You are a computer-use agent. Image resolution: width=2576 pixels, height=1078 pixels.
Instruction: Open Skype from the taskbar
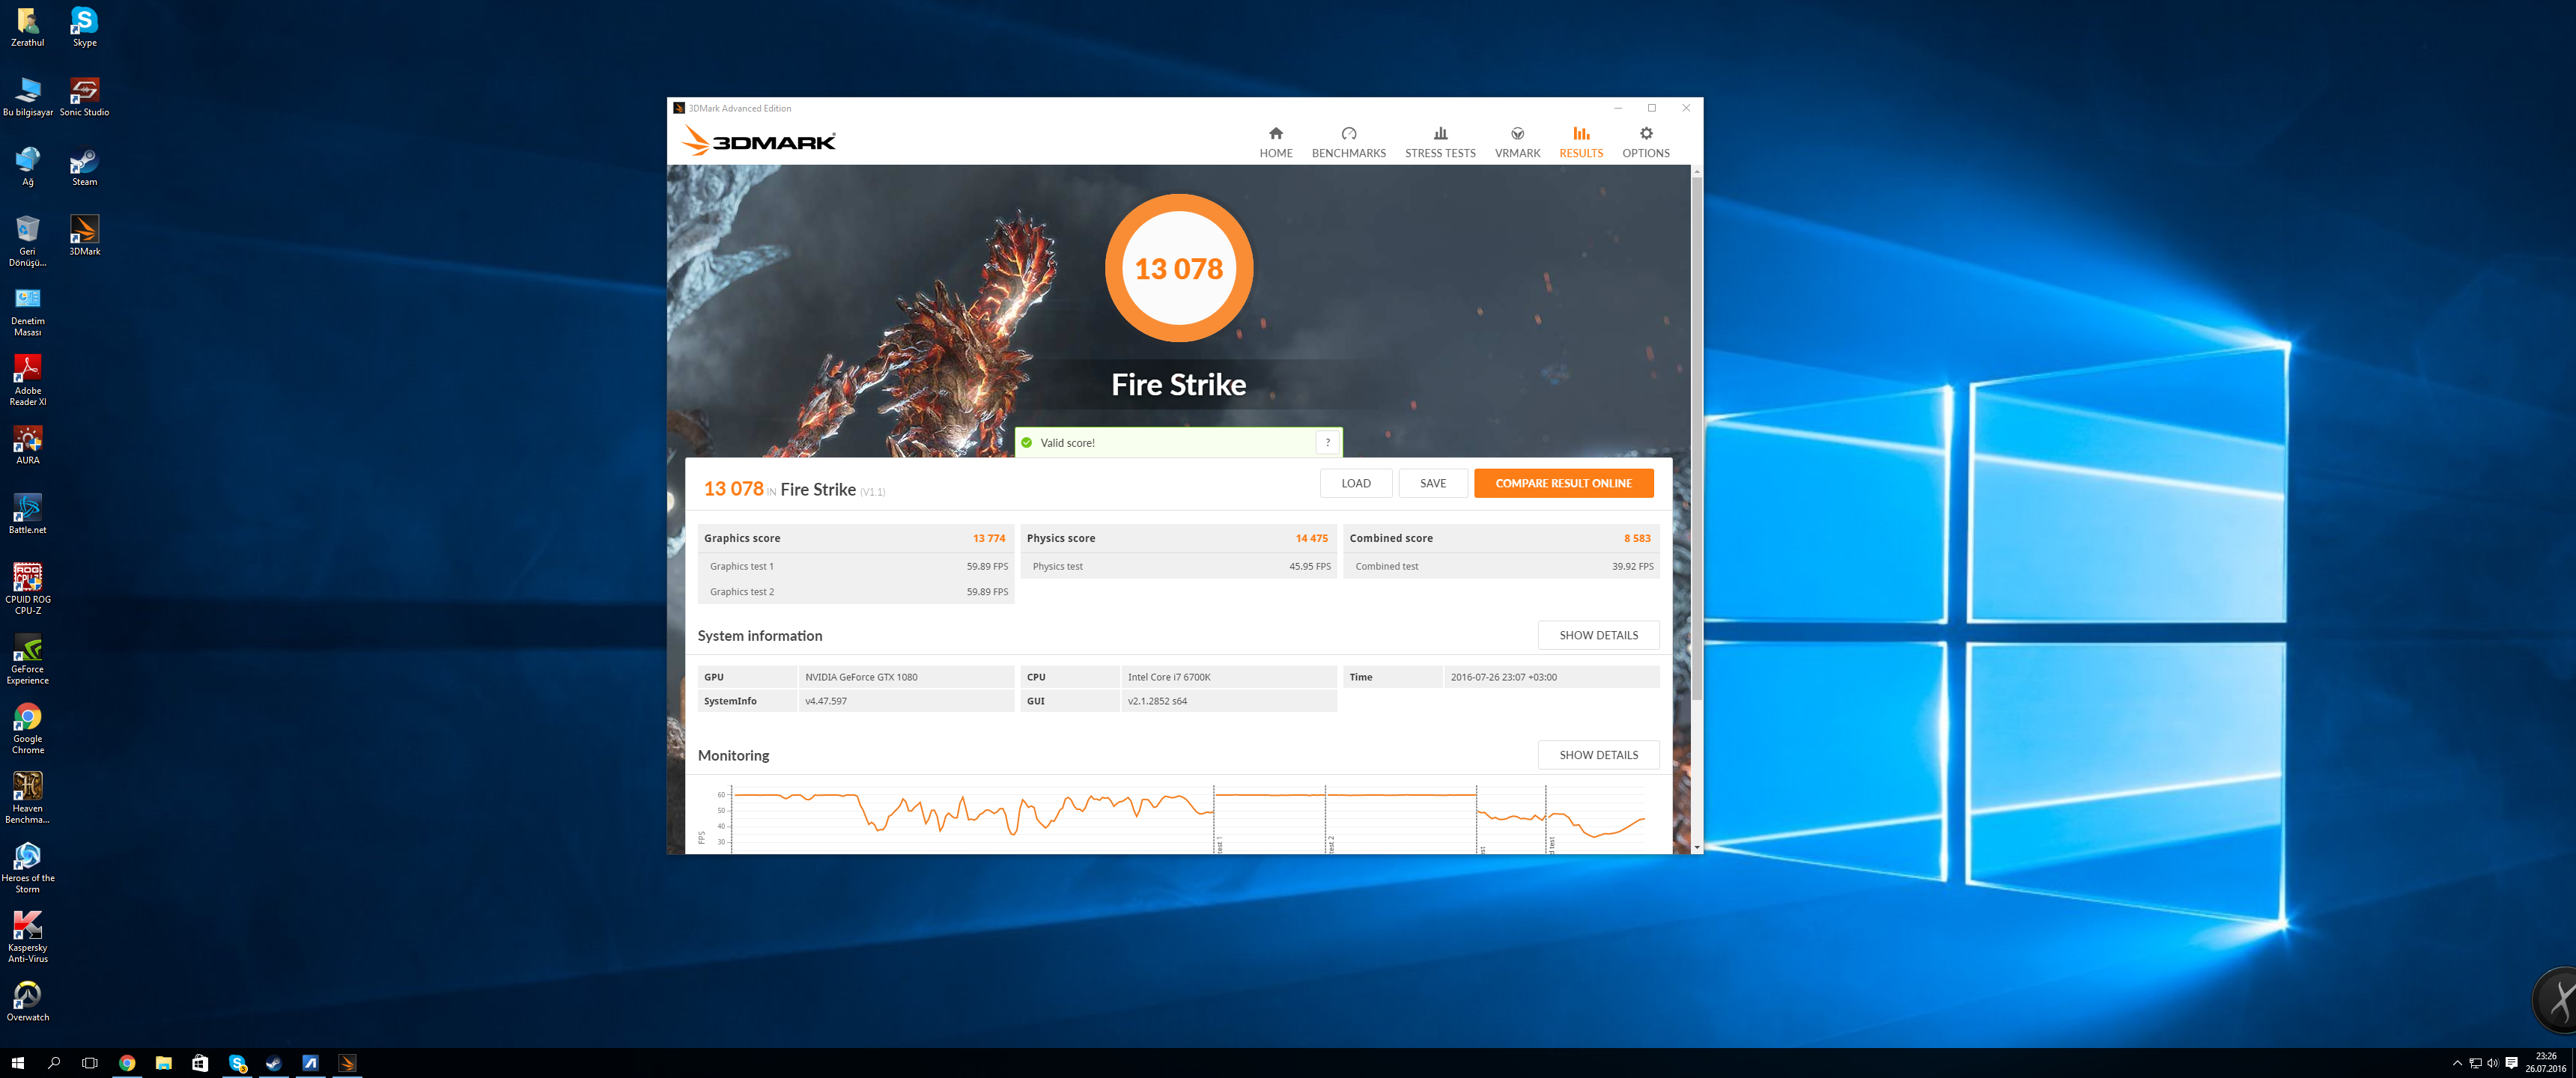(x=237, y=1063)
